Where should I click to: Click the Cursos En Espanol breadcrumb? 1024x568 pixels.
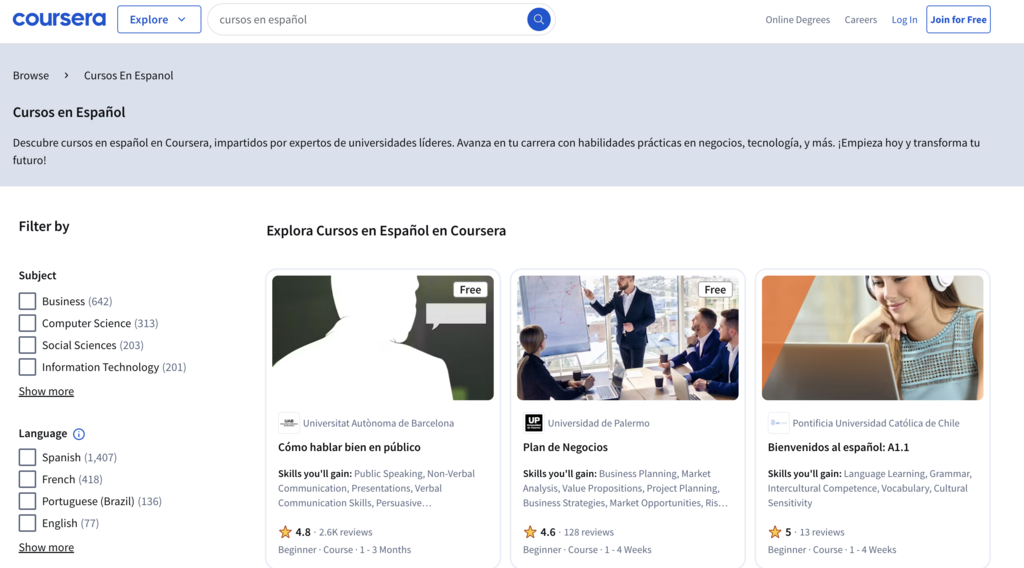pyautogui.click(x=129, y=76)
